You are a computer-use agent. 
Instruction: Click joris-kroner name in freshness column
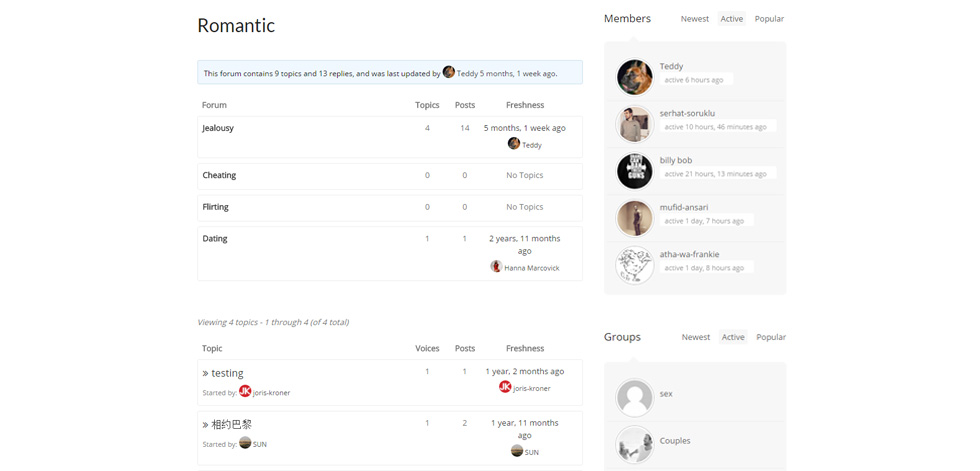[x=532, y=389]
